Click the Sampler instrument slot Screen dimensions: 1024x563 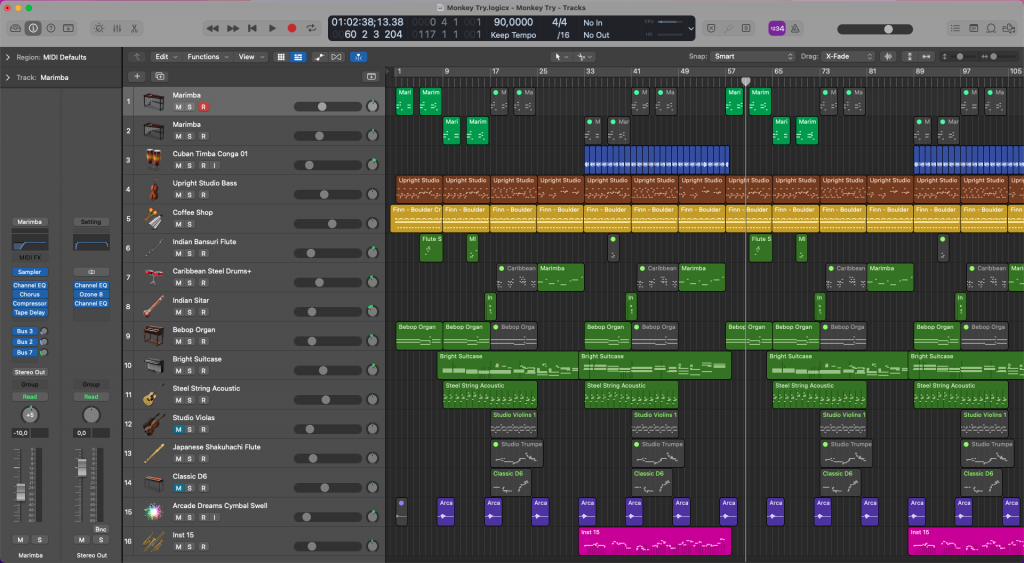[29, 272]
